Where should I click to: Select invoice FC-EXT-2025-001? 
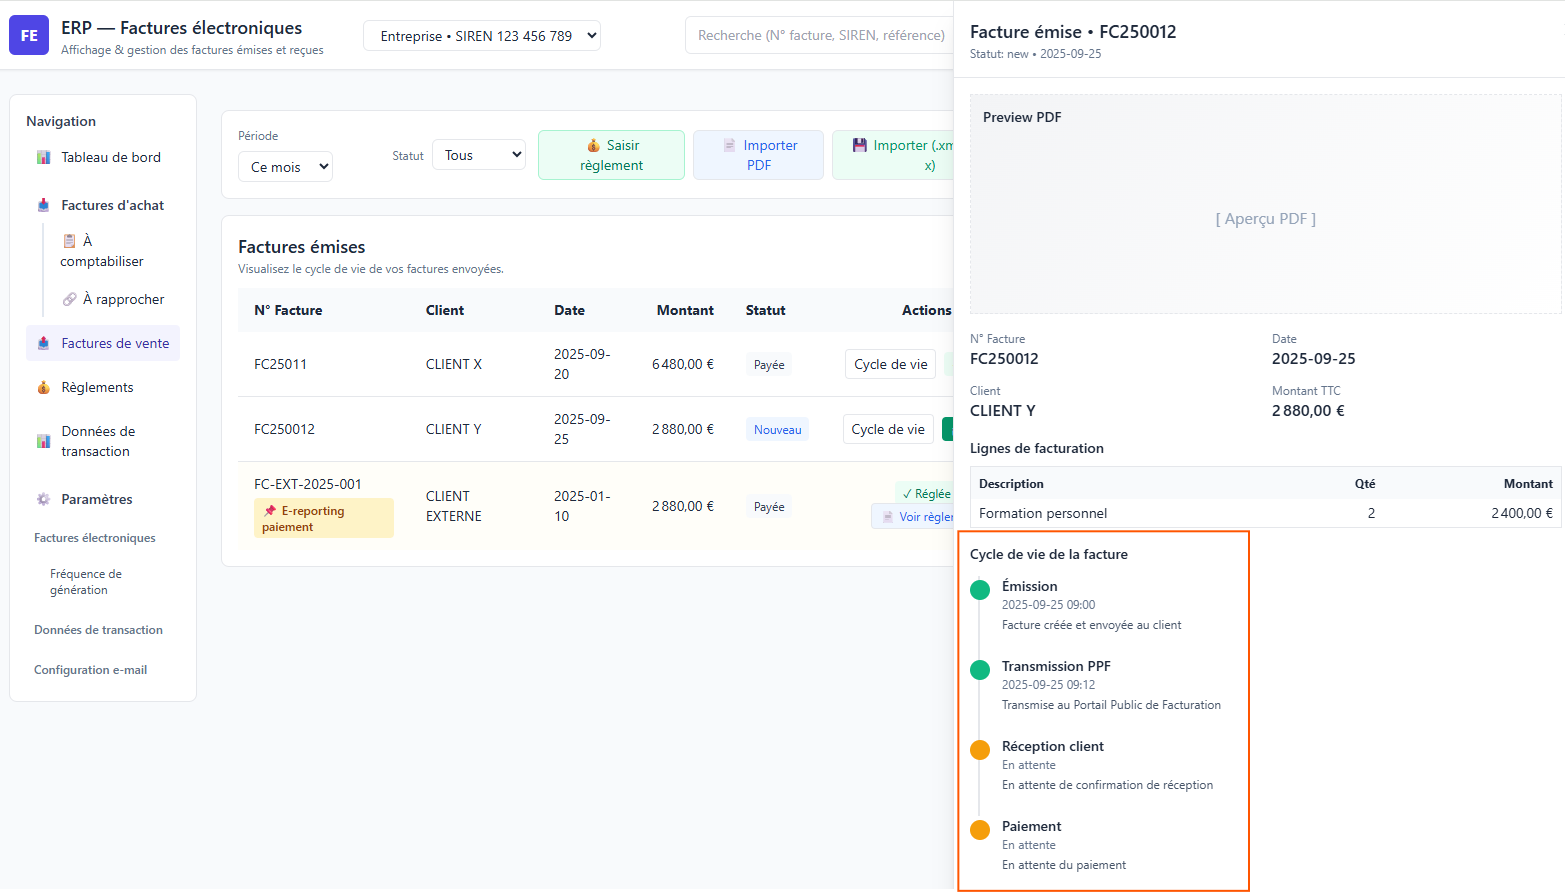tap(308, 484)
